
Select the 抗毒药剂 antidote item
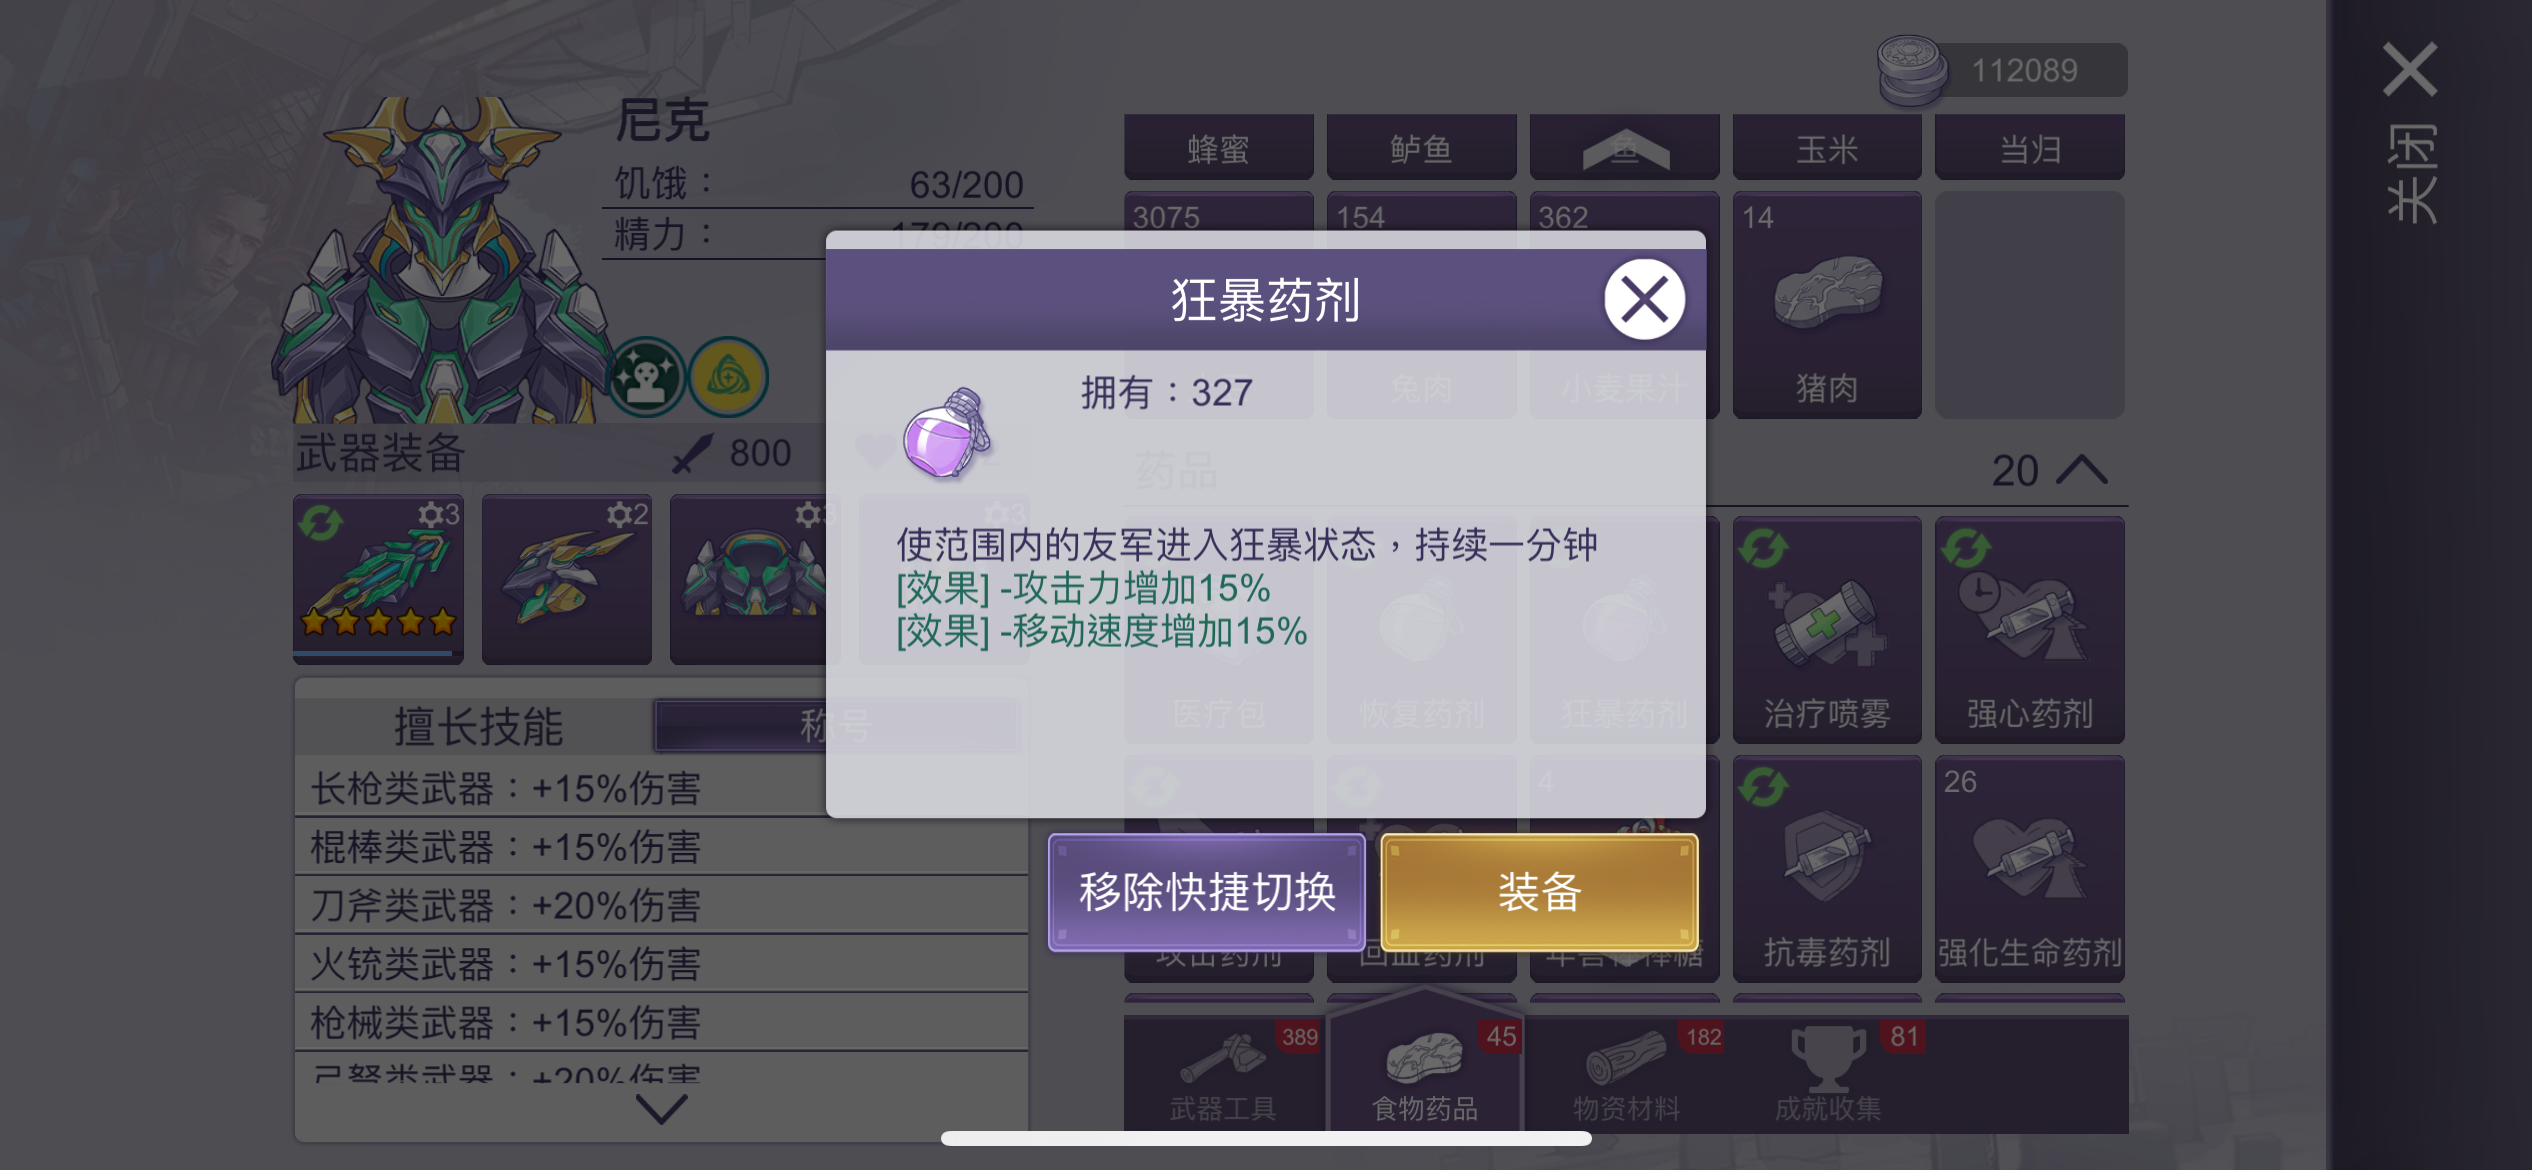pos(1826,868)
